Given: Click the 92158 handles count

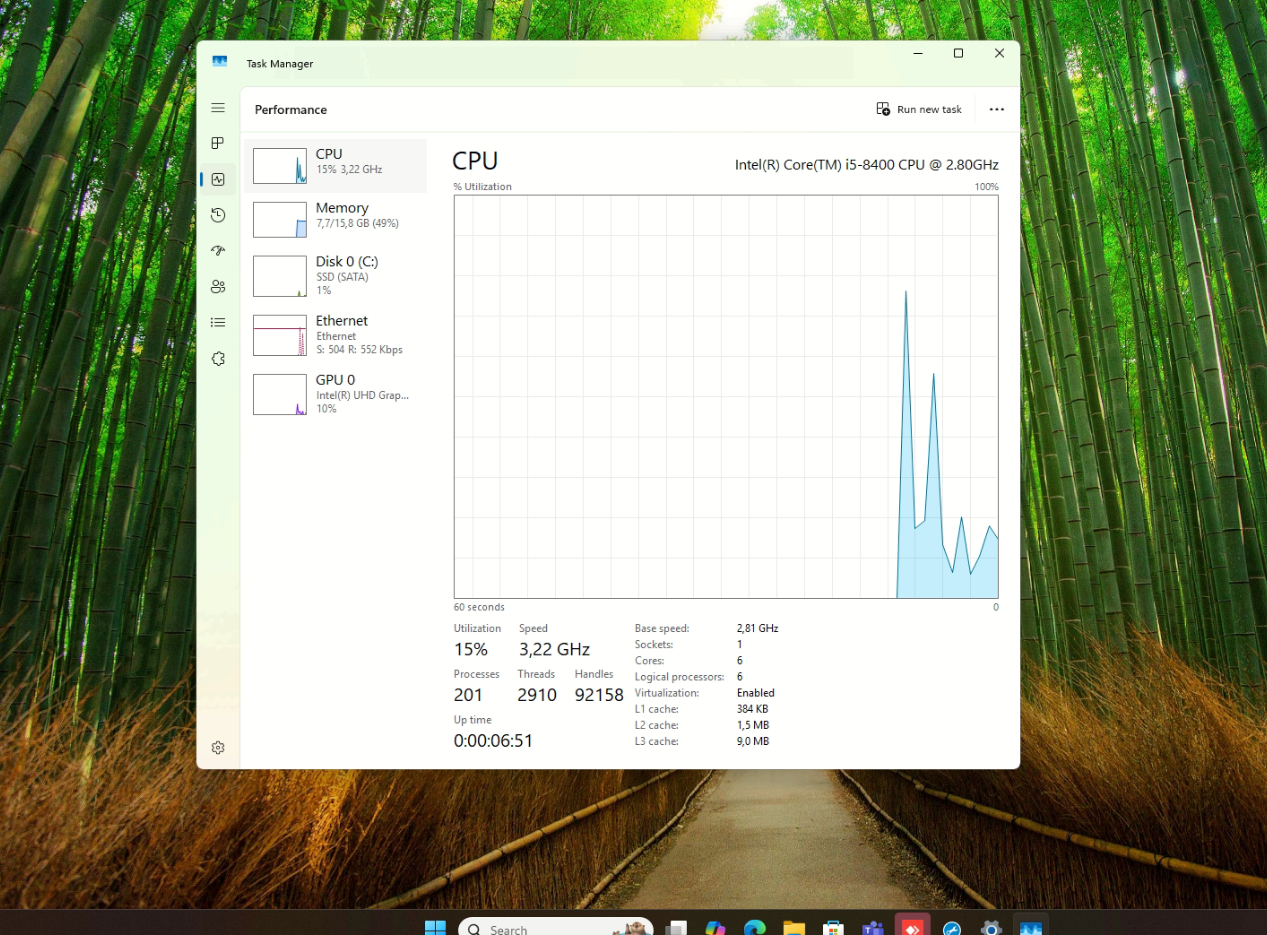Looking at the screenshot, I should pyautogui.click(x=599, y=695).
